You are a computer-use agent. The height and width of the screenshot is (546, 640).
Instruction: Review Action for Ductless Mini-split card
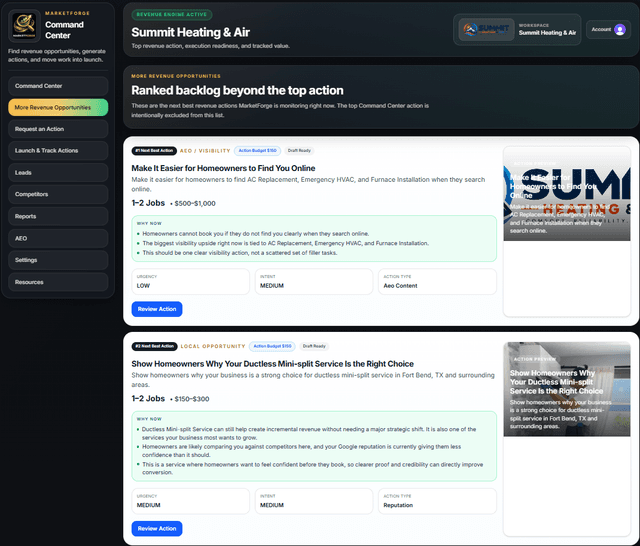coord(157,528)
